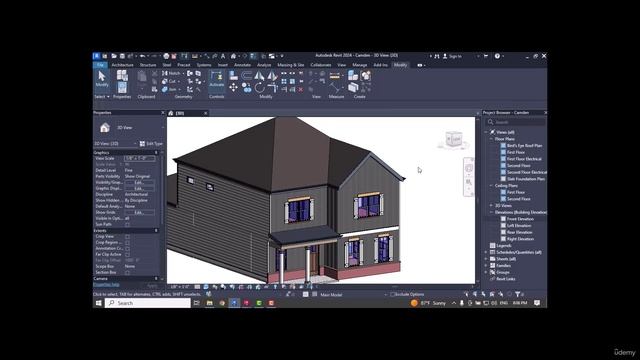Toggle the Properties palette ribbon button
This screenshot has width=640, height=360.
(122, 88)
